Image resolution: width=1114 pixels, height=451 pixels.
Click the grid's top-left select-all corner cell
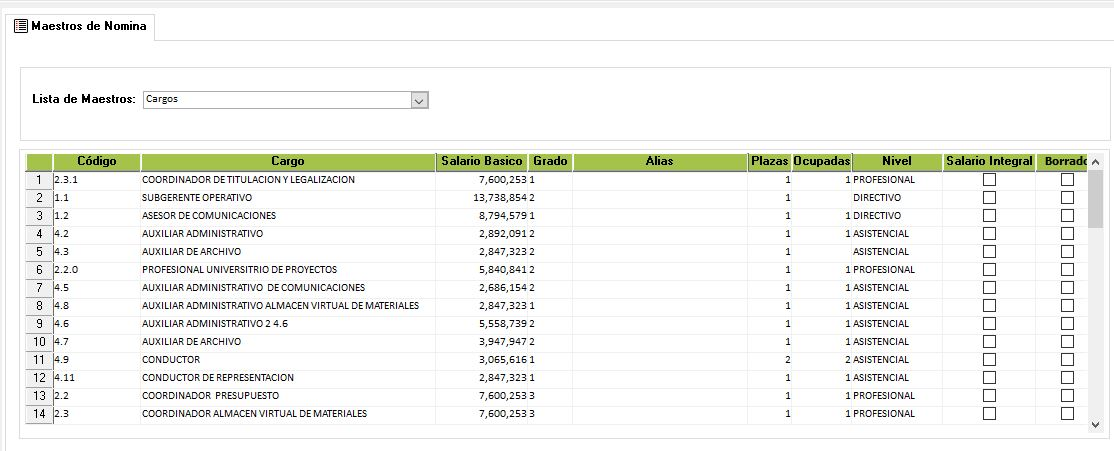[x=38, y=162]
